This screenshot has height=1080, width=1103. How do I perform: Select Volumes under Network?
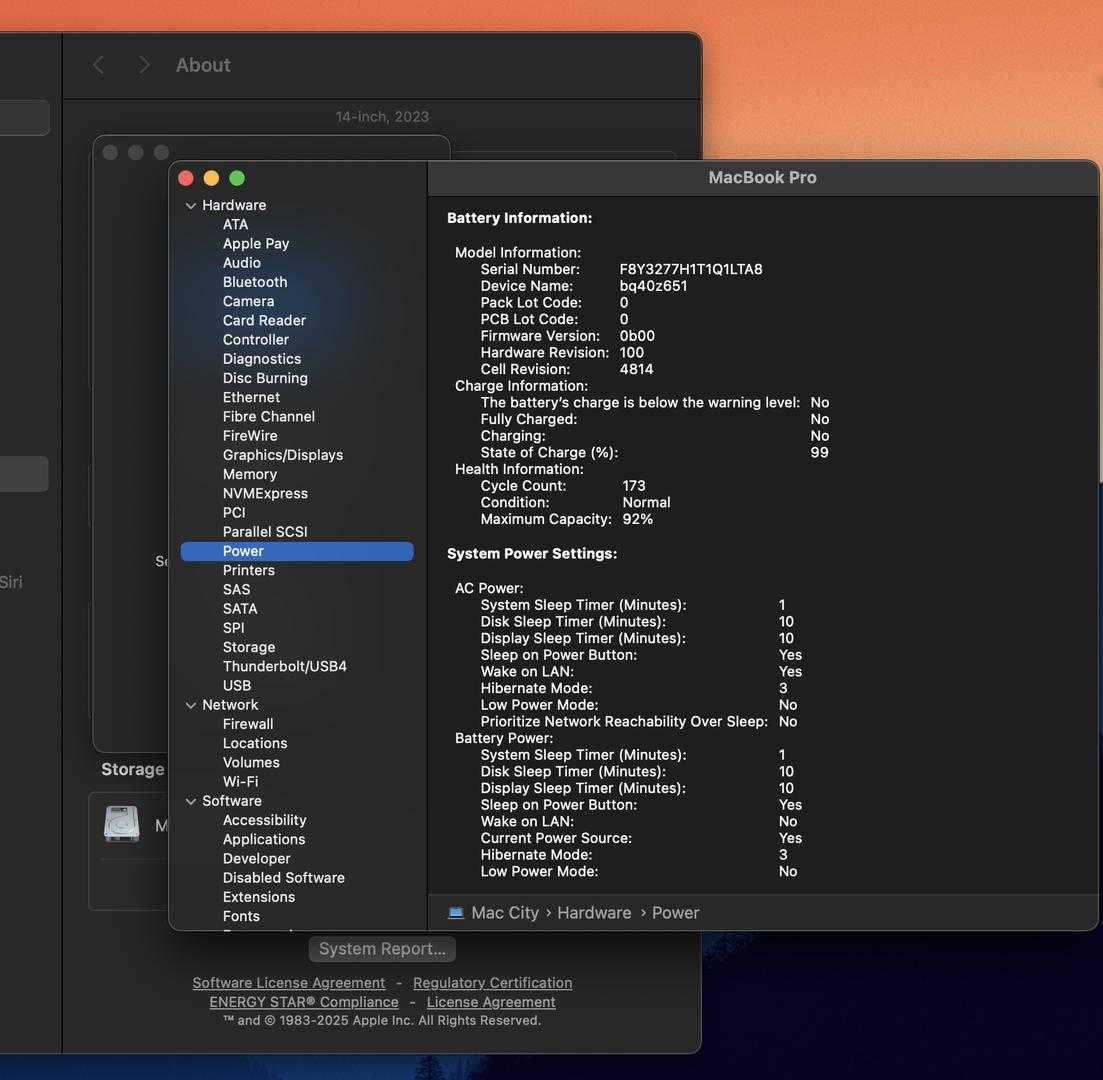click(251, 763)
